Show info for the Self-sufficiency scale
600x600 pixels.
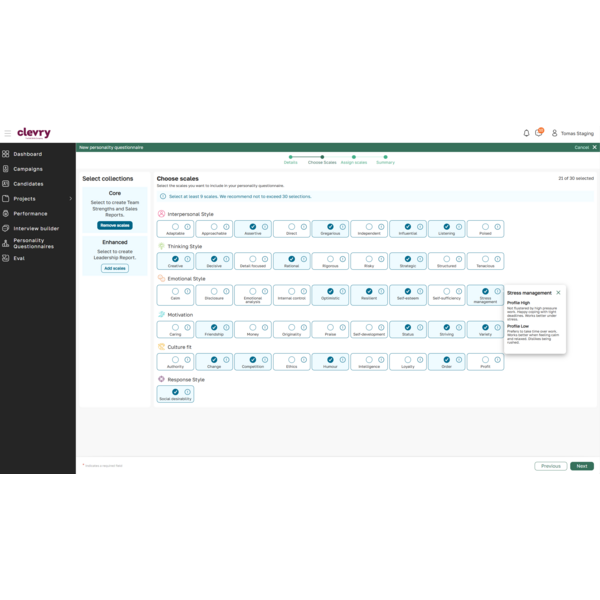[x=459, y=291]
